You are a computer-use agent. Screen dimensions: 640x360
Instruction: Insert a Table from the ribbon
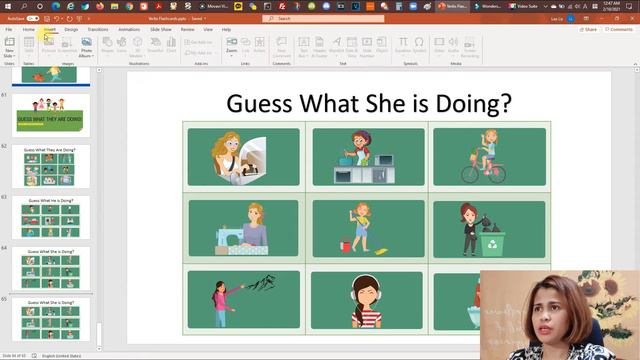(29, 45)
